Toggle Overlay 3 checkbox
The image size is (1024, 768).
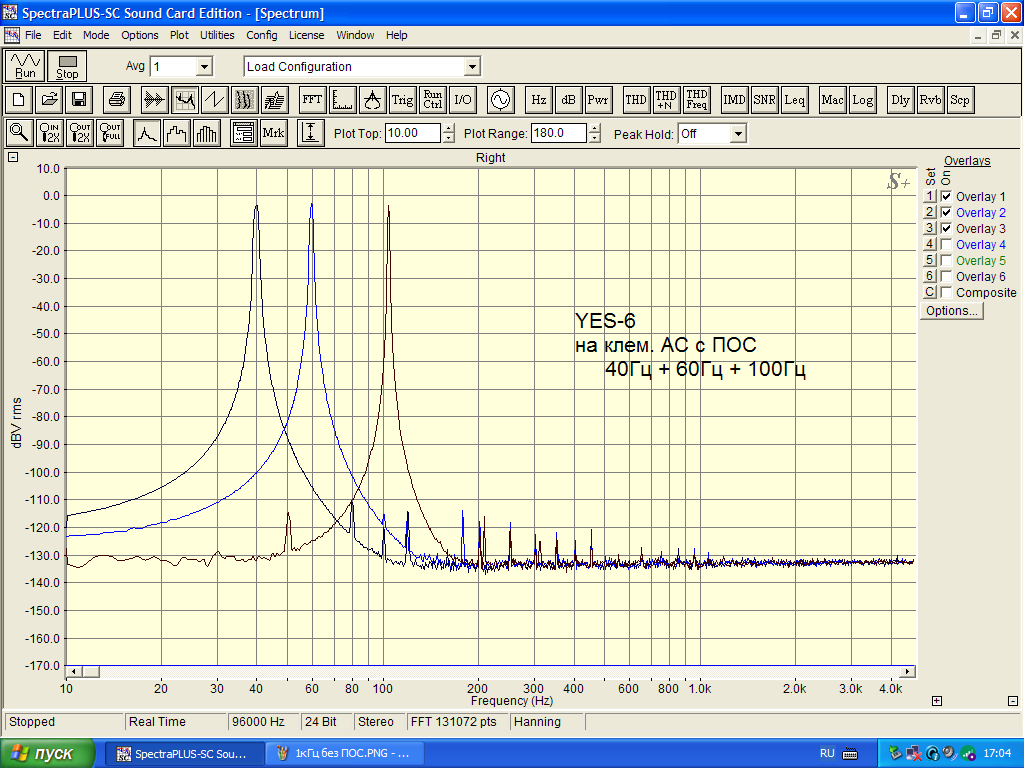coord(946,229)
